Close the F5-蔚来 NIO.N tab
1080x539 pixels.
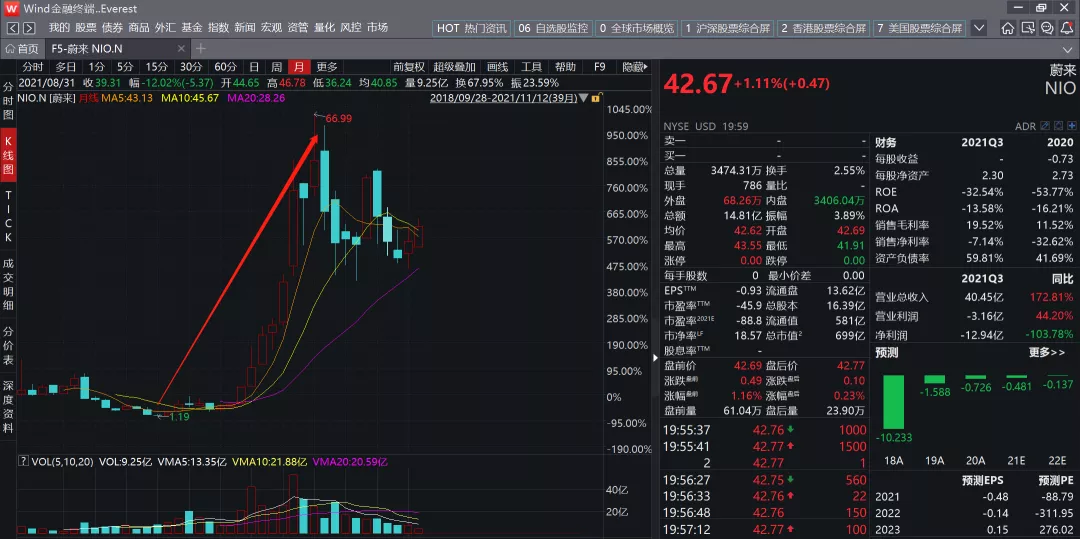181,48
